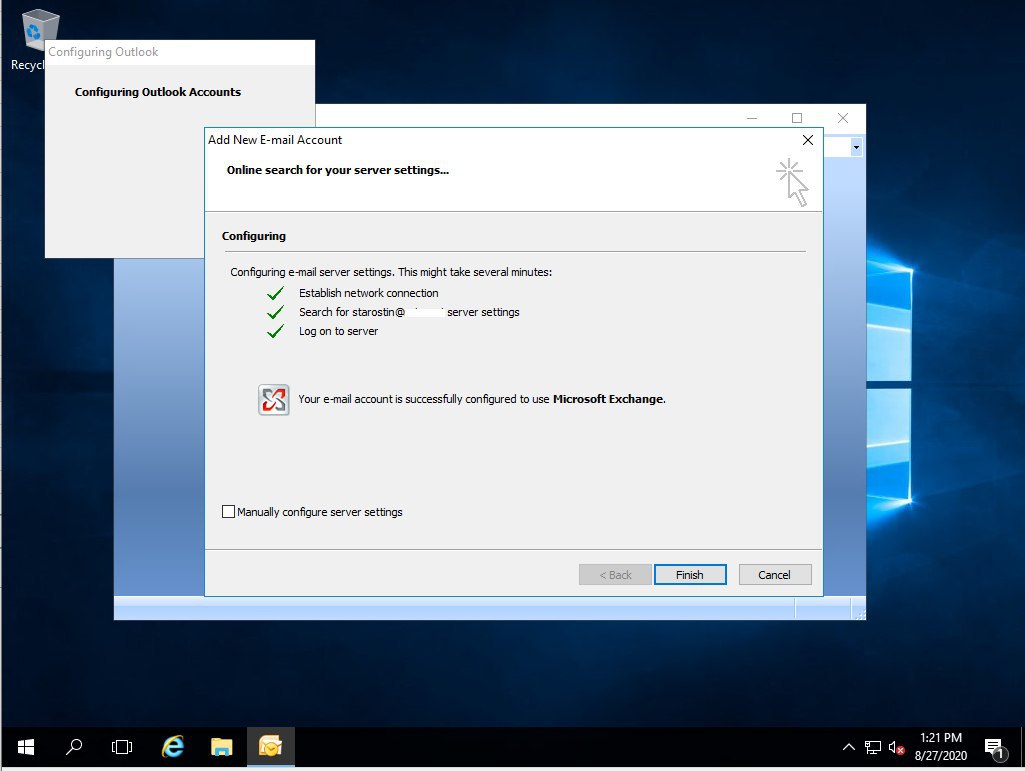The height and width of the screenshot is (771, 1025).
Task: Click the checkmark beside Log on to server
Action: [x=275, y=331]
